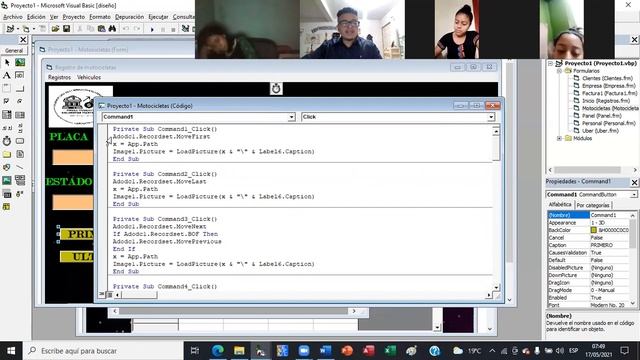Click the Save Project toolbar icon

pyautogui.click(x=66, y=29)
